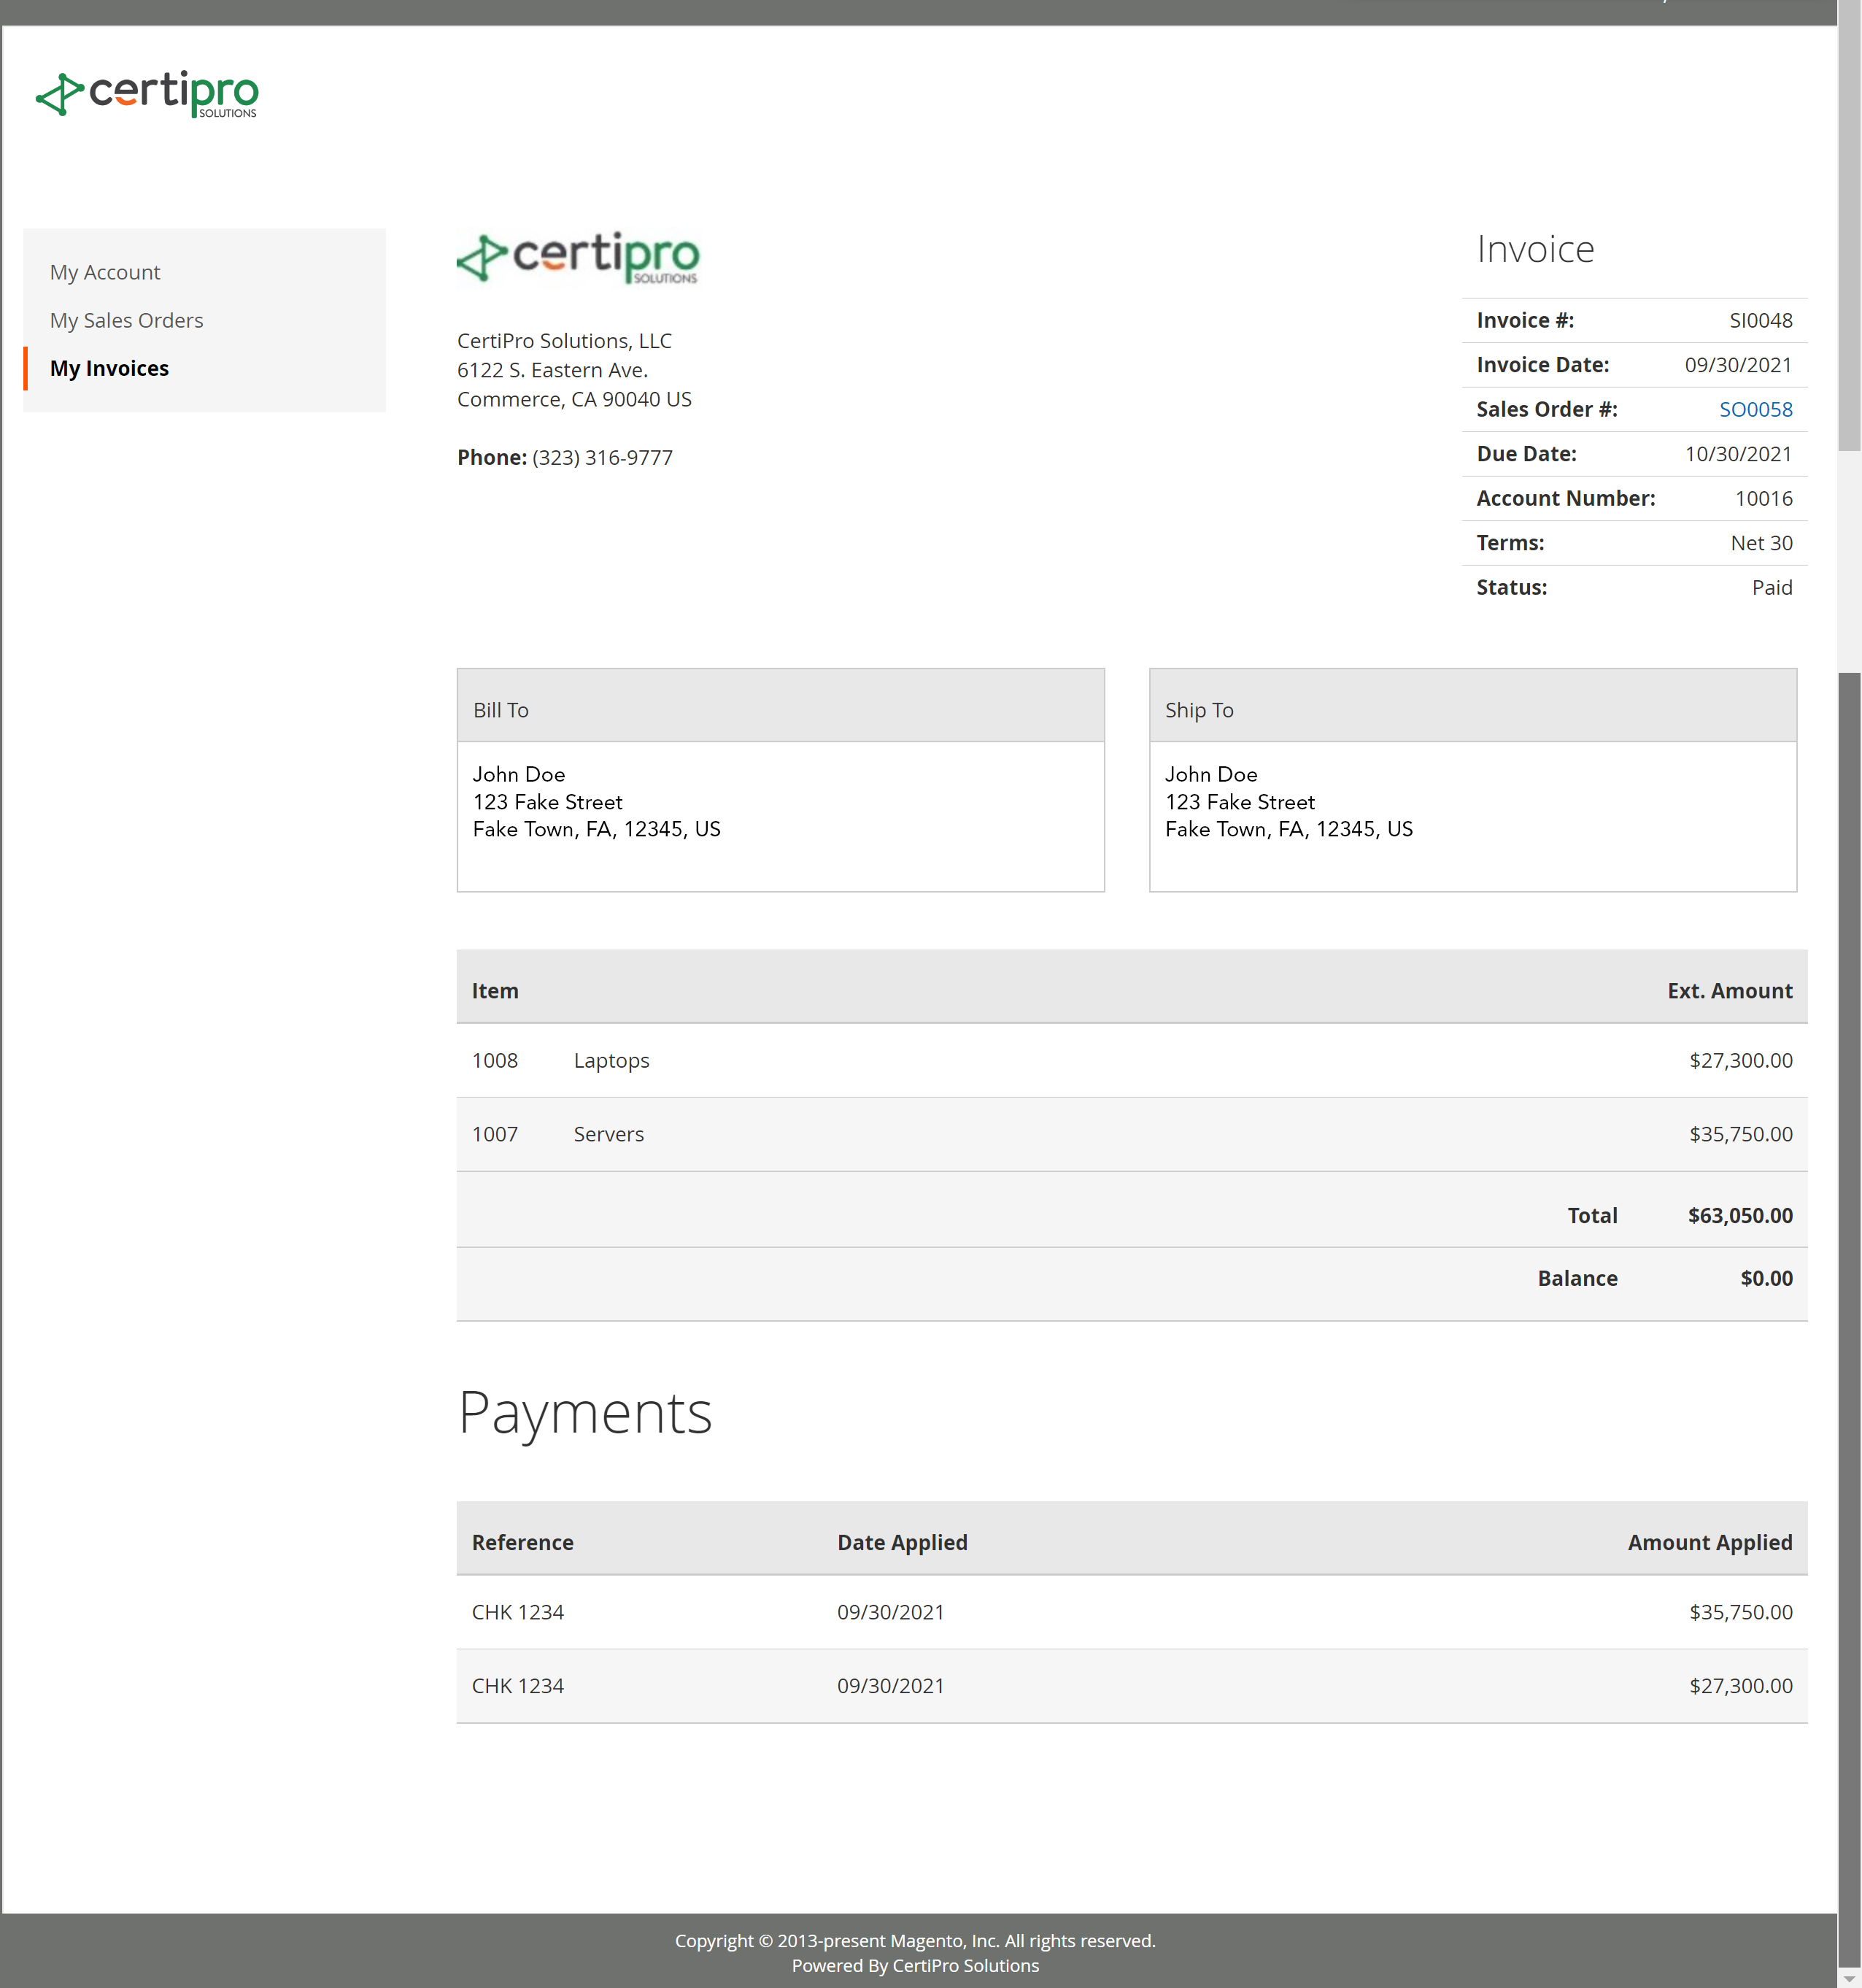Click the Laptops item row
The width and height of the screenshot is (1862, 1988).
(x=611, y=1060)
